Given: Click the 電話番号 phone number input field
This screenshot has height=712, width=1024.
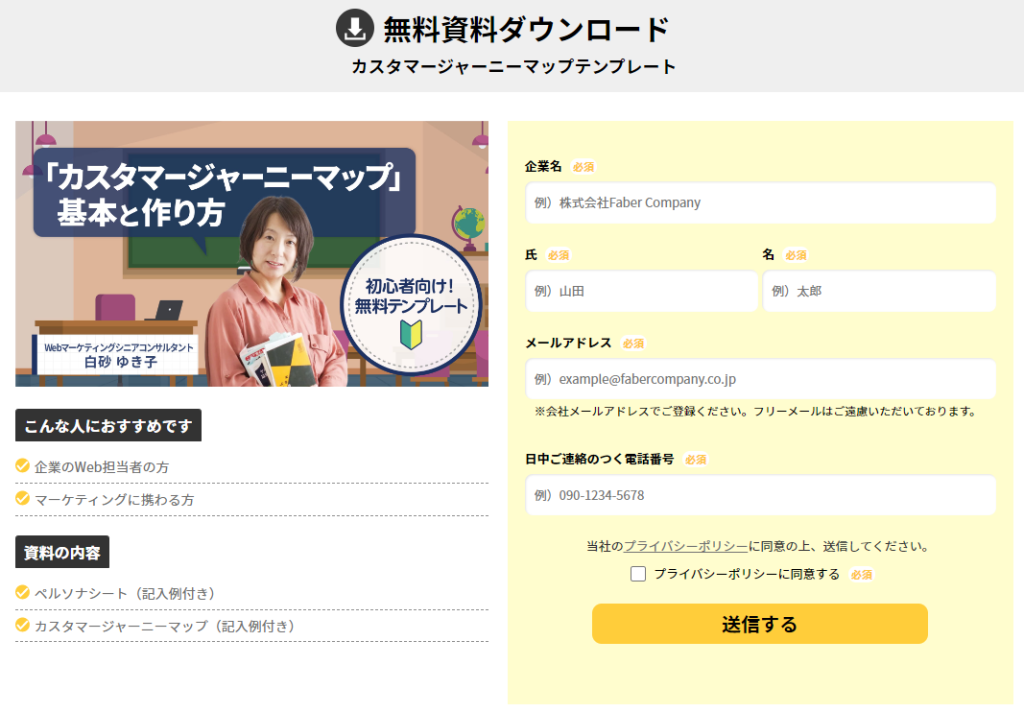Looking at the screenshot, I should 760,496.
